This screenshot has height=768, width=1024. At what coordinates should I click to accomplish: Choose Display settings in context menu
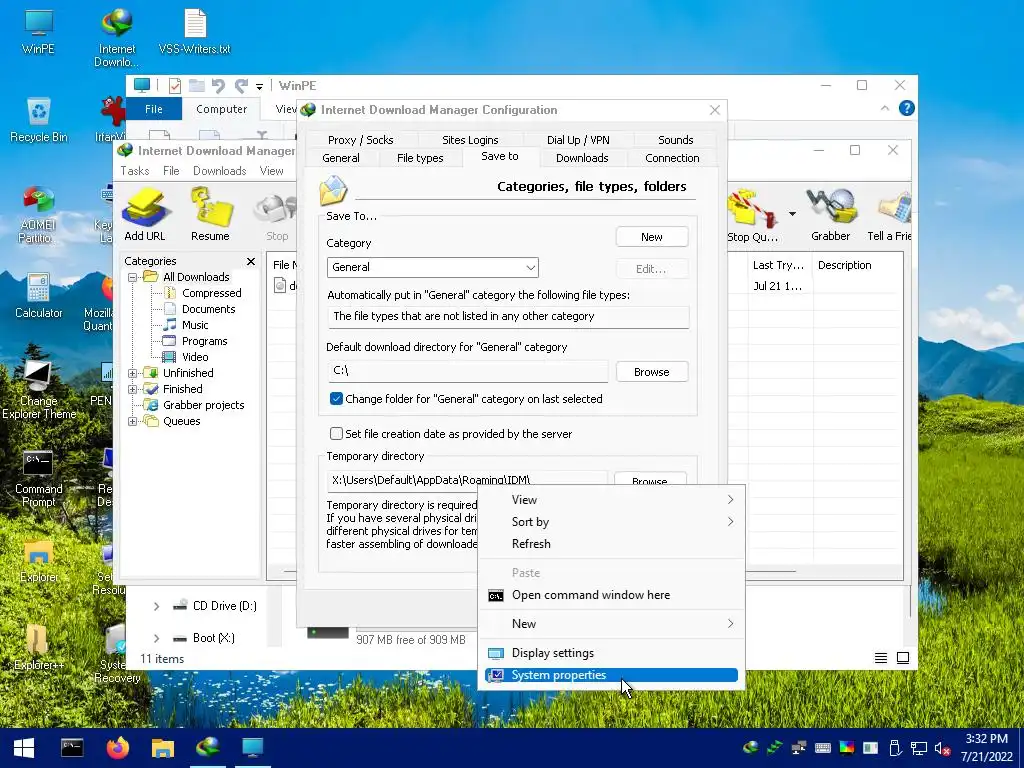pos(611,653)
